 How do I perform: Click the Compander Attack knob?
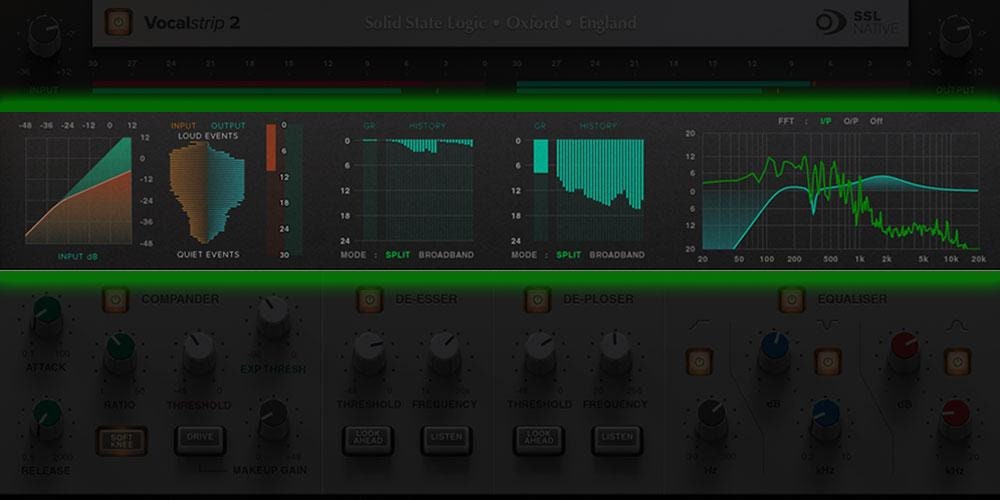(47, 318)
